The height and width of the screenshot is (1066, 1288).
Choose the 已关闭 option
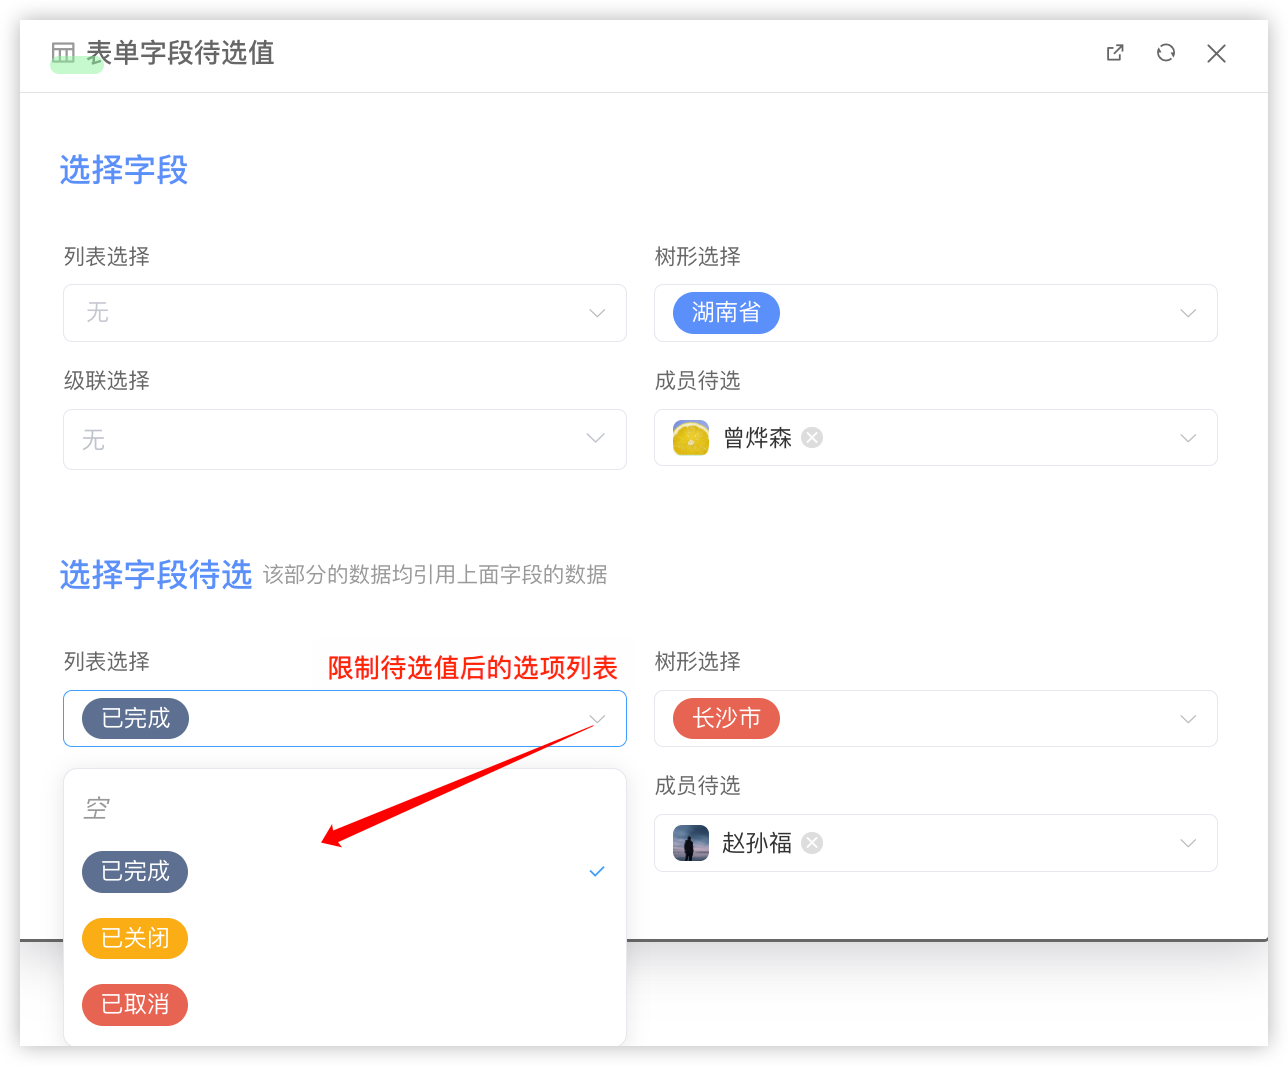pos(135,938)
